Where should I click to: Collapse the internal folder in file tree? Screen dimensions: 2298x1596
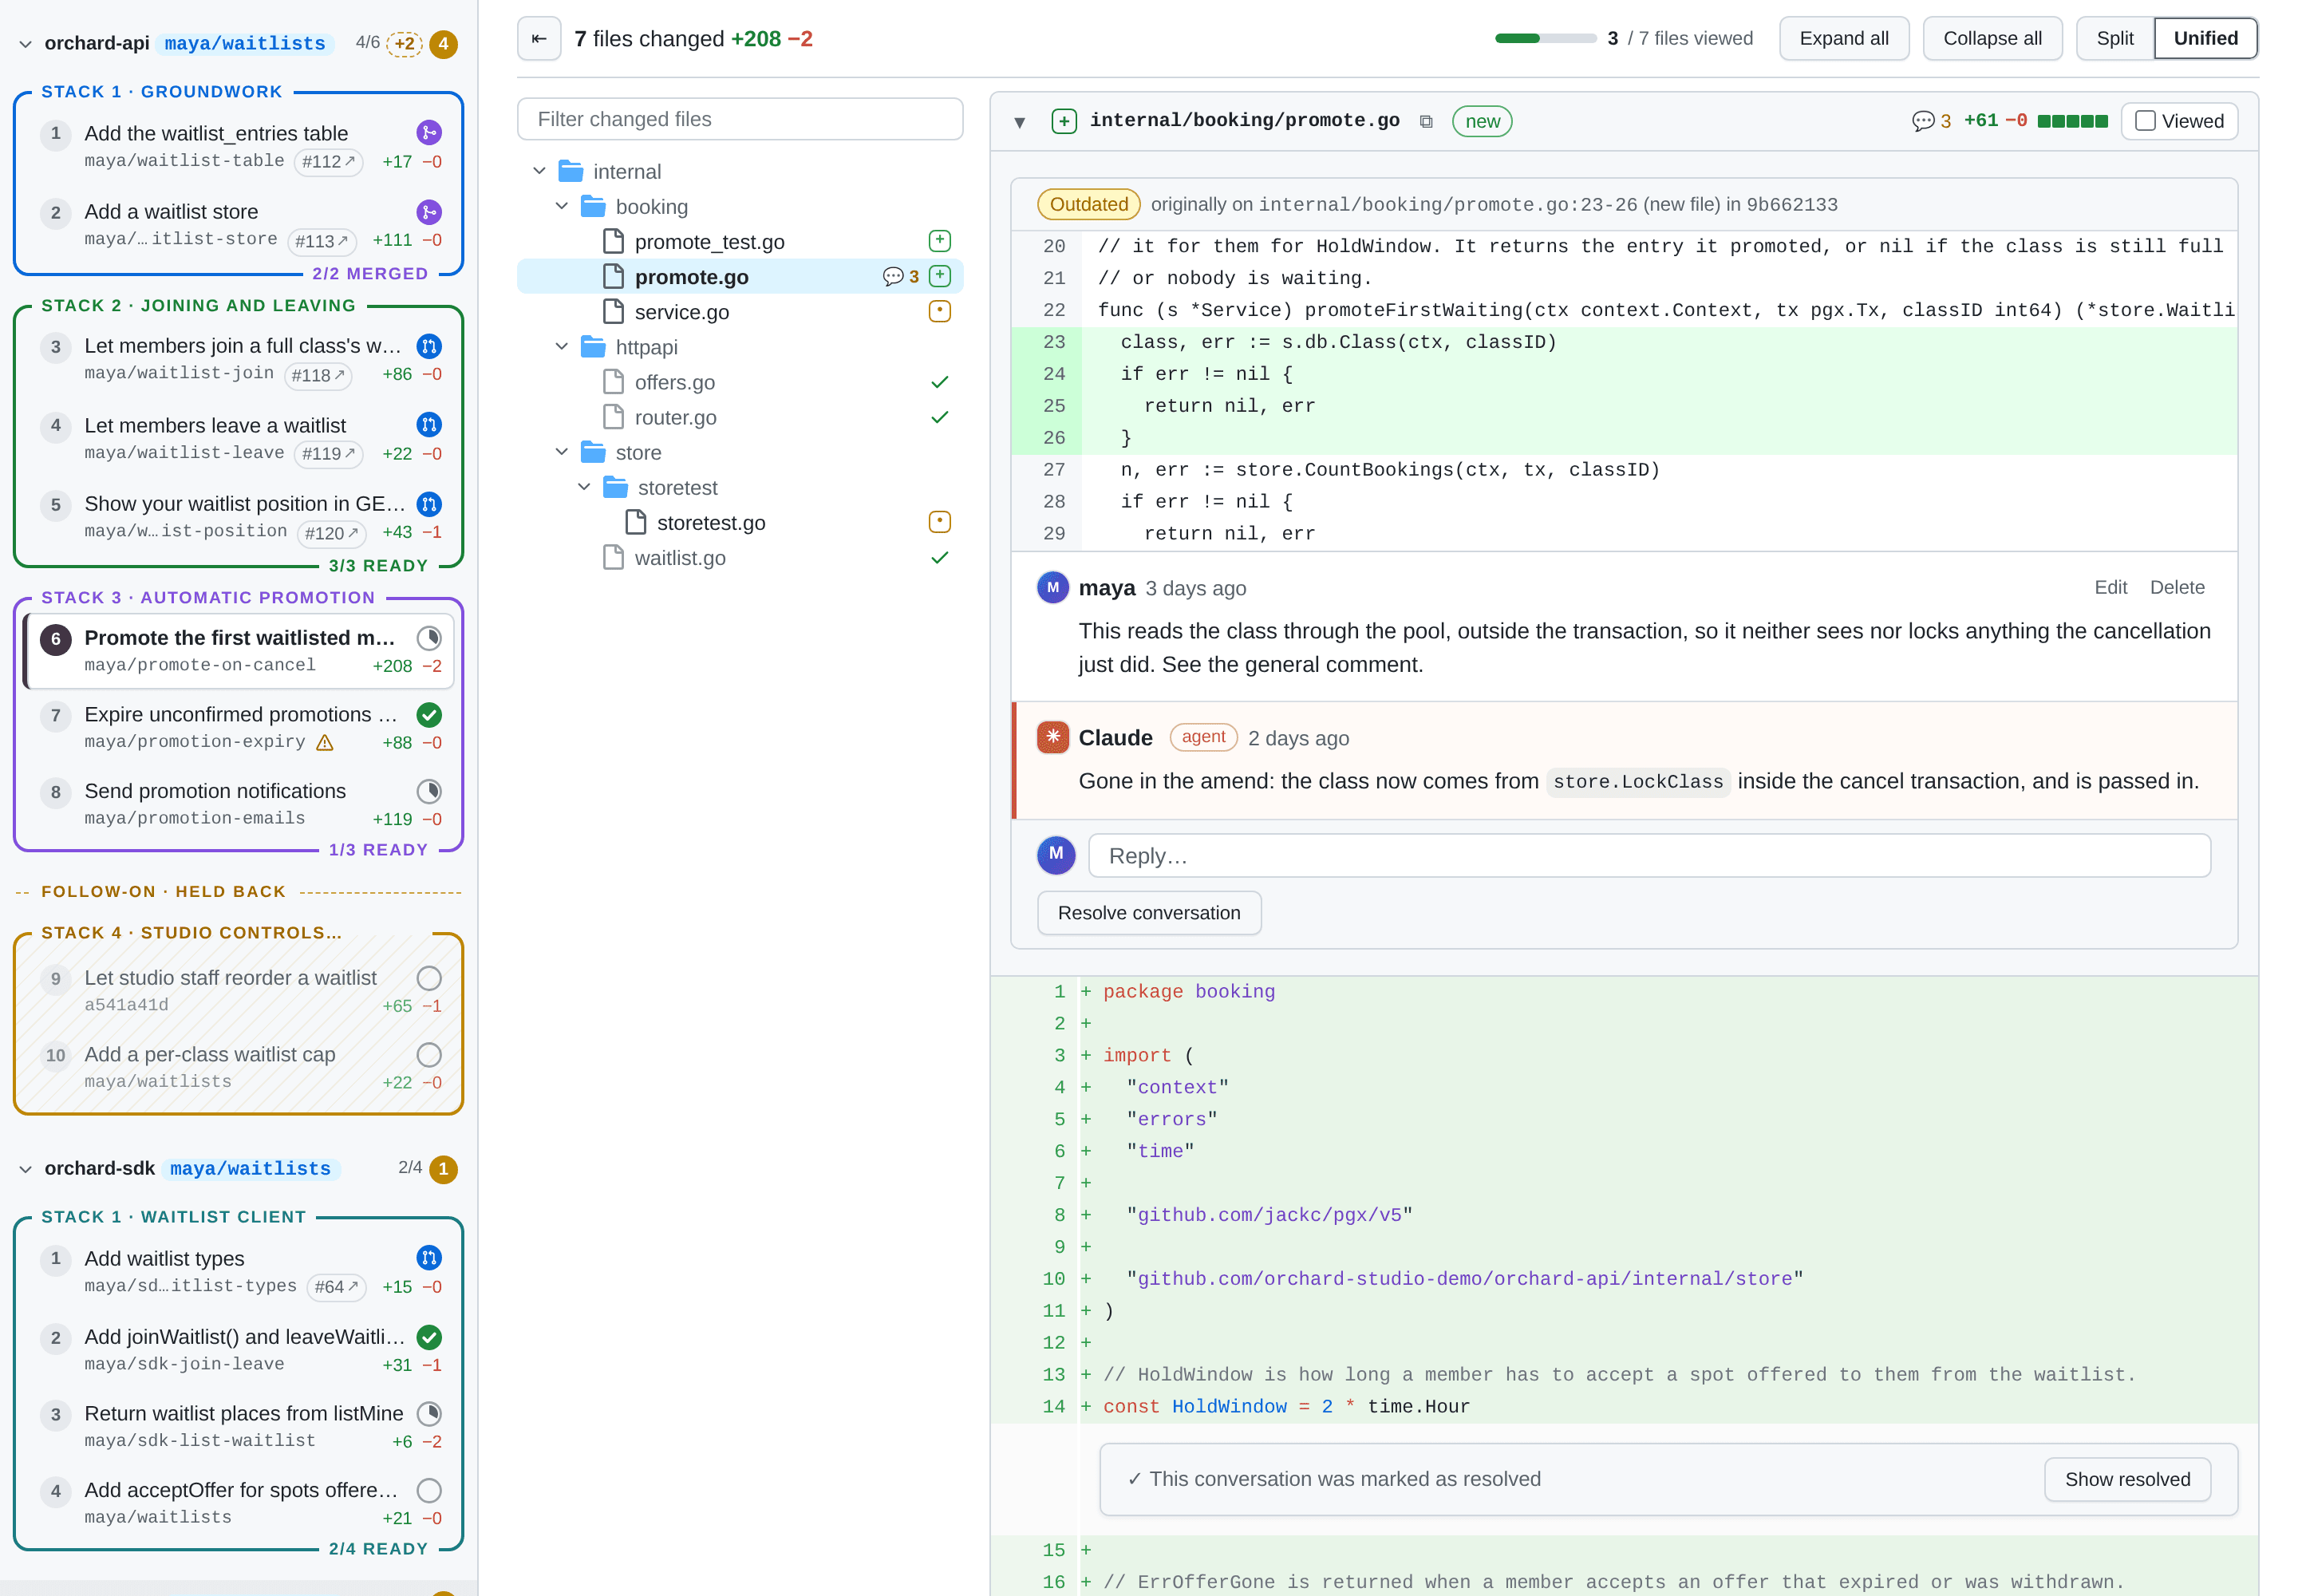pyautogui.click(x=540, y=171)
